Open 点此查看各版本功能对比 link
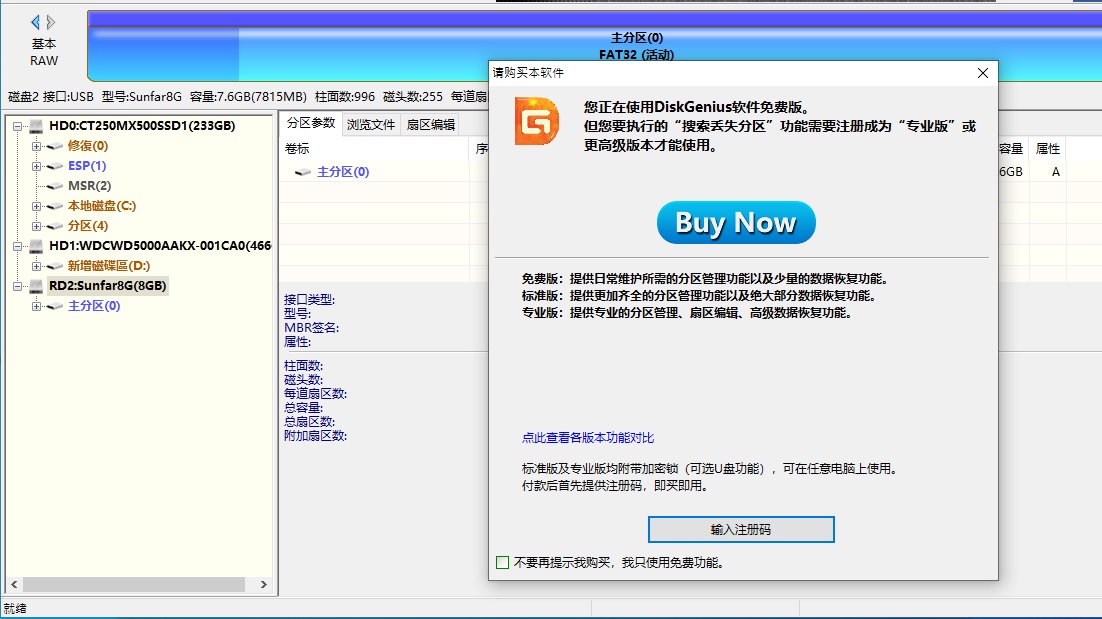The image size is (1102, 619). coord(588,438)
